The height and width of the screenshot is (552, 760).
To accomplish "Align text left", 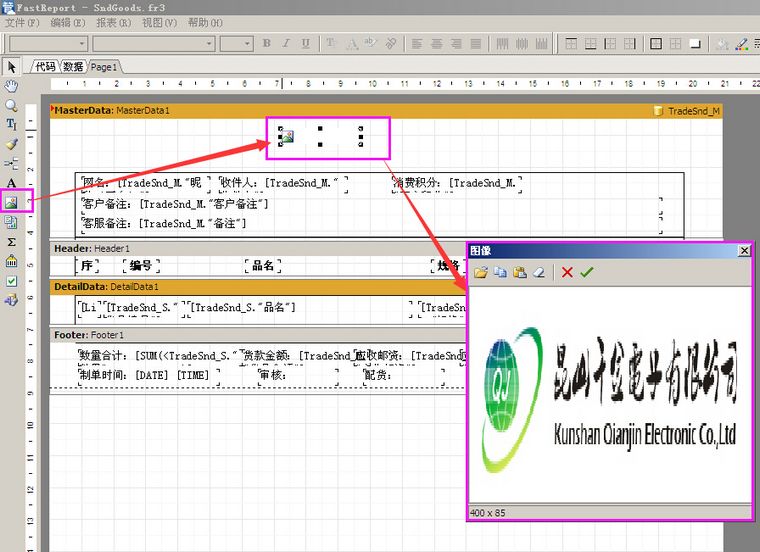I will [x=417, y=44].
